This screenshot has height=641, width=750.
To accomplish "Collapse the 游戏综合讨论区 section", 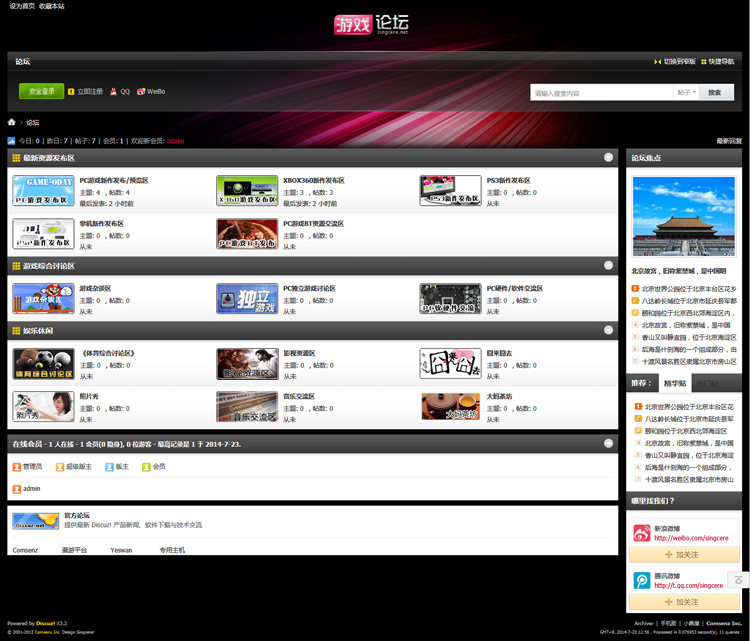I will [609, 266].
